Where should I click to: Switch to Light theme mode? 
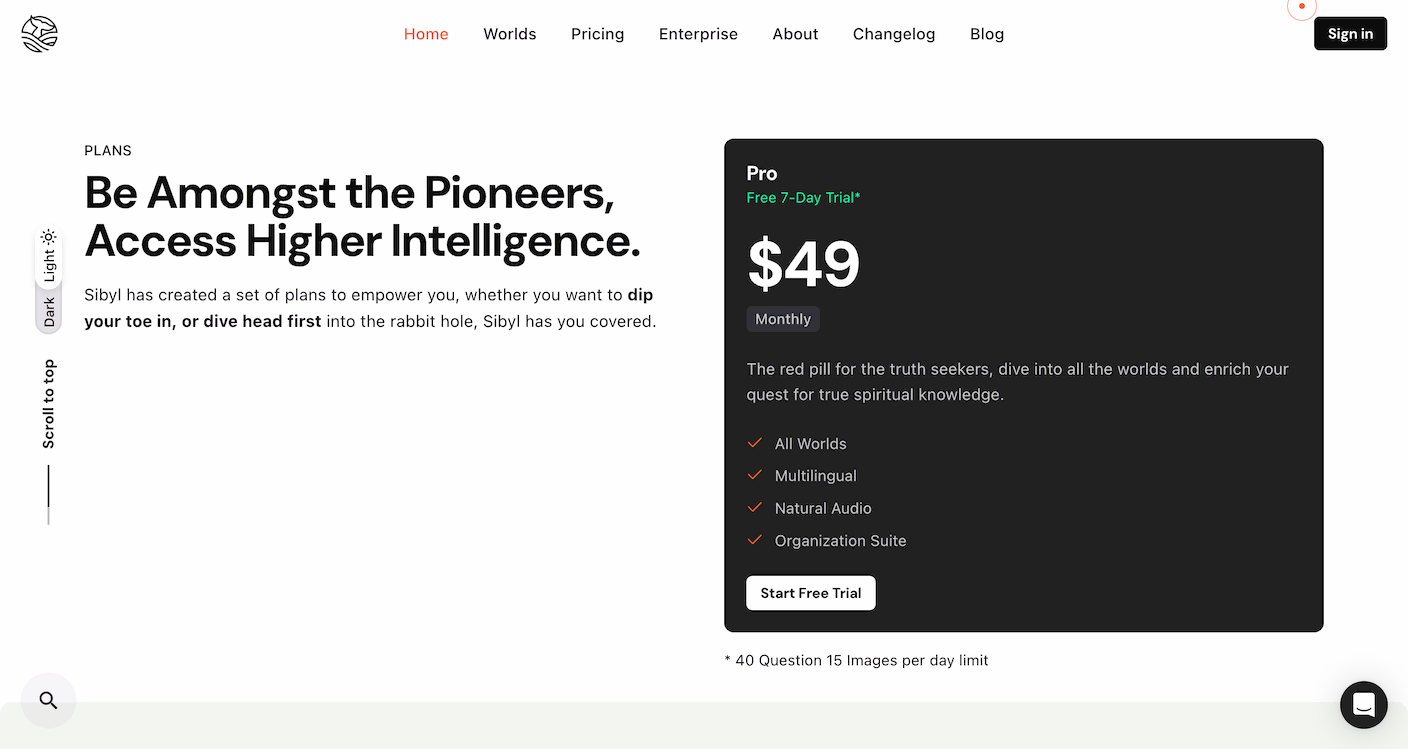point(49,265)
